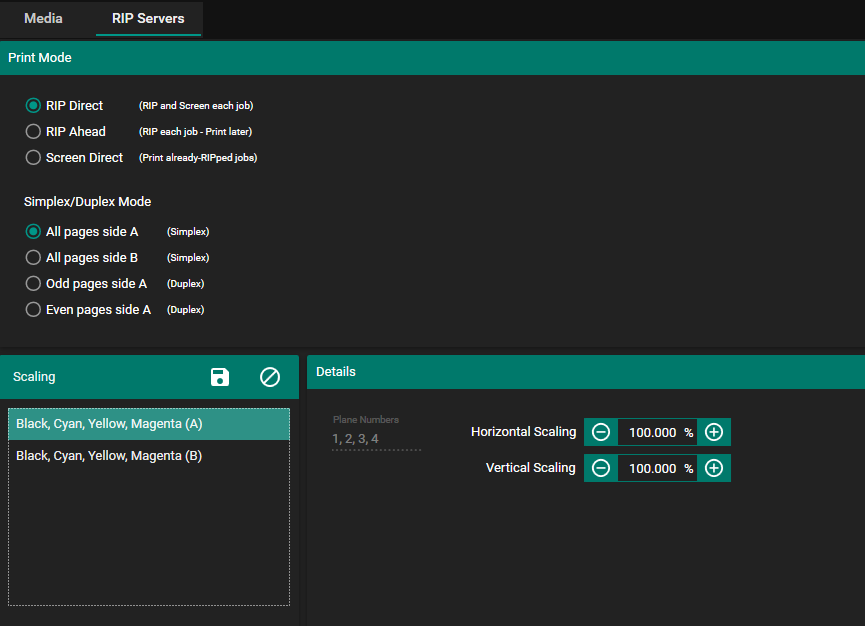Select All pages side A simplex option
This screenshot has height=626, width=865.
coord(33,232)
